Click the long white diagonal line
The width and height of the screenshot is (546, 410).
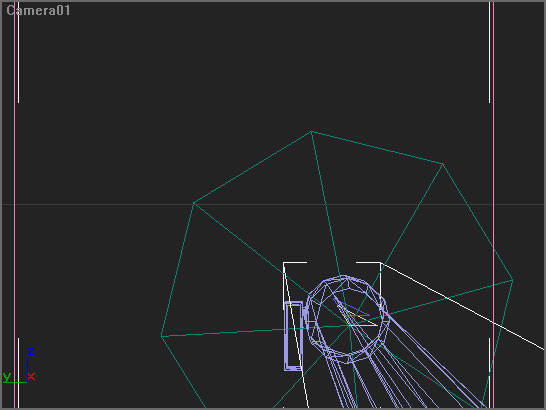pyautogui.click(x=462, y=306)
